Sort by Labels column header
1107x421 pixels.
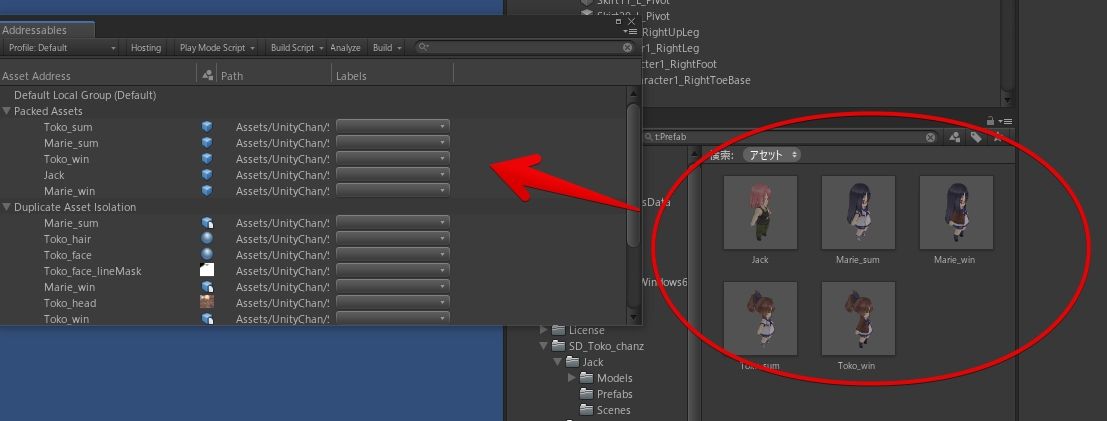(393, 75)
